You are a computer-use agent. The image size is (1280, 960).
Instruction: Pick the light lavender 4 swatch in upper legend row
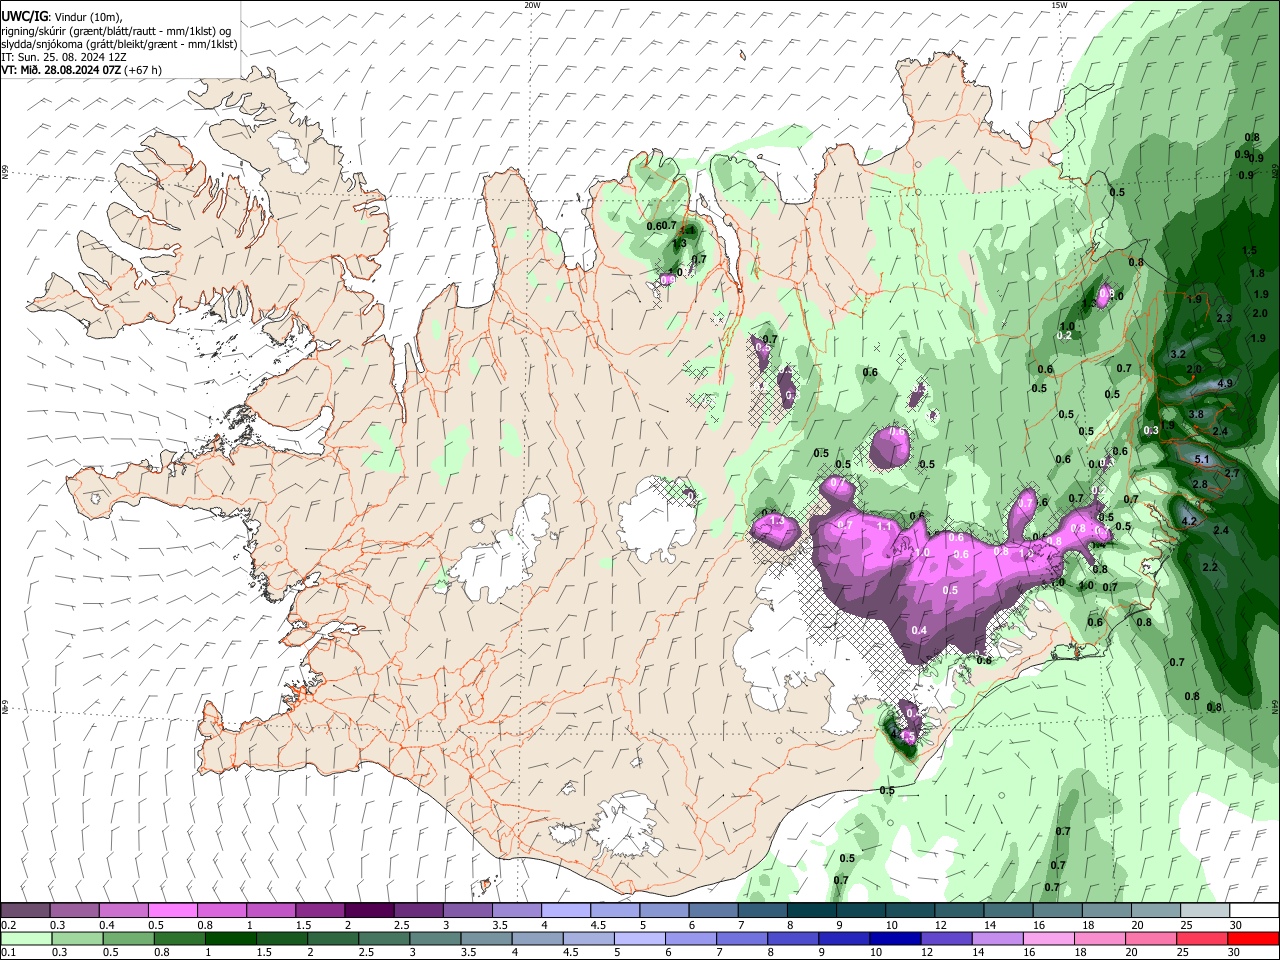[565, 910]
